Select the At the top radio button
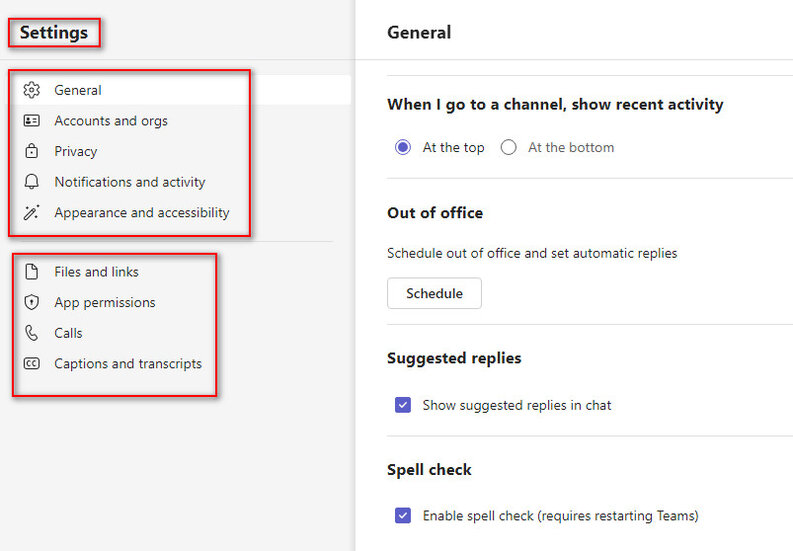This screenshot has height=551, width=793. (403, 147)
